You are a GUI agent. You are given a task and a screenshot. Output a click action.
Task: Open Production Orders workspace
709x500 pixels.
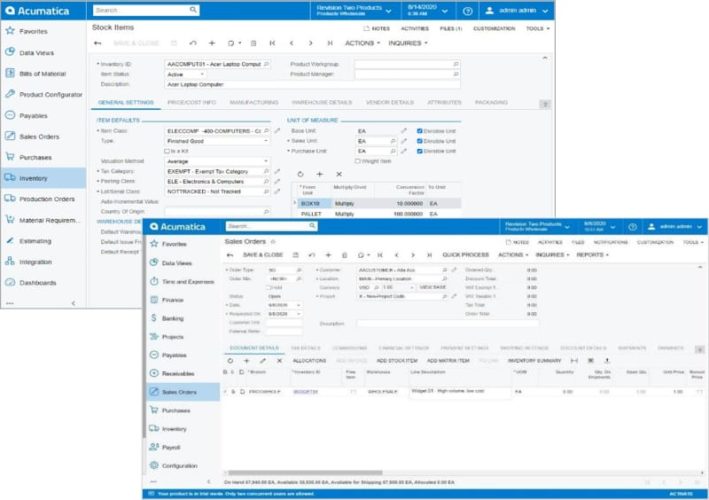(x=47, y=199)
